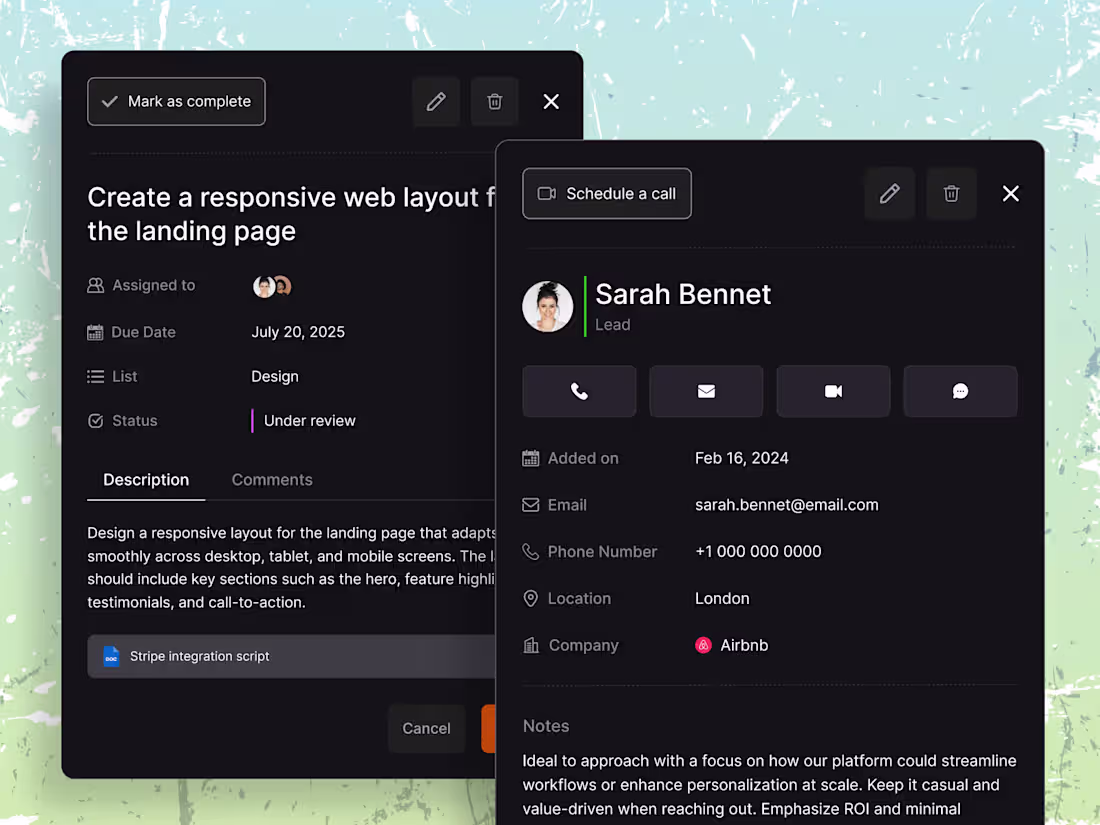Screen dimensions: 1100x825
Task: Open chat via message bubble button
Action: tap(960, 391)
